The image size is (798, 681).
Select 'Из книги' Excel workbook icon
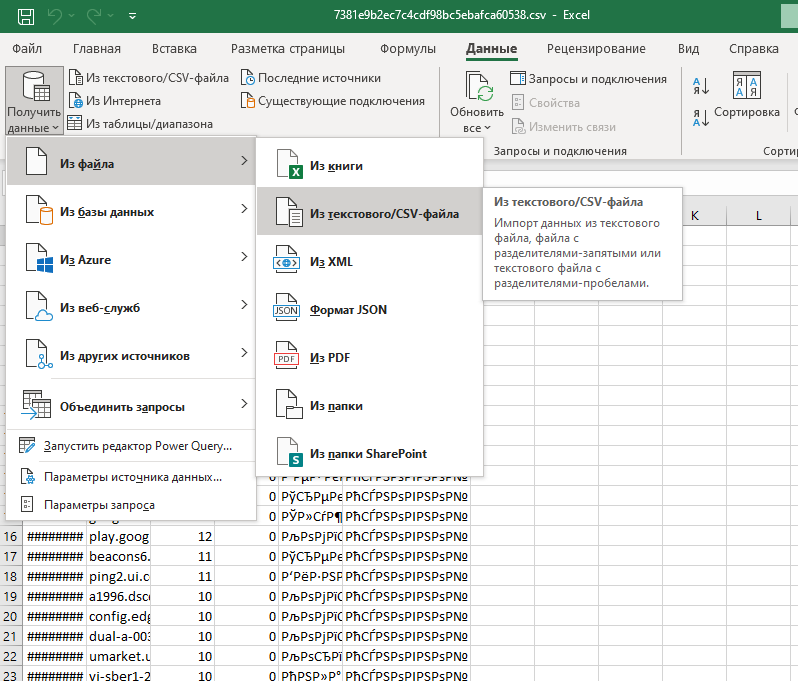287,166
